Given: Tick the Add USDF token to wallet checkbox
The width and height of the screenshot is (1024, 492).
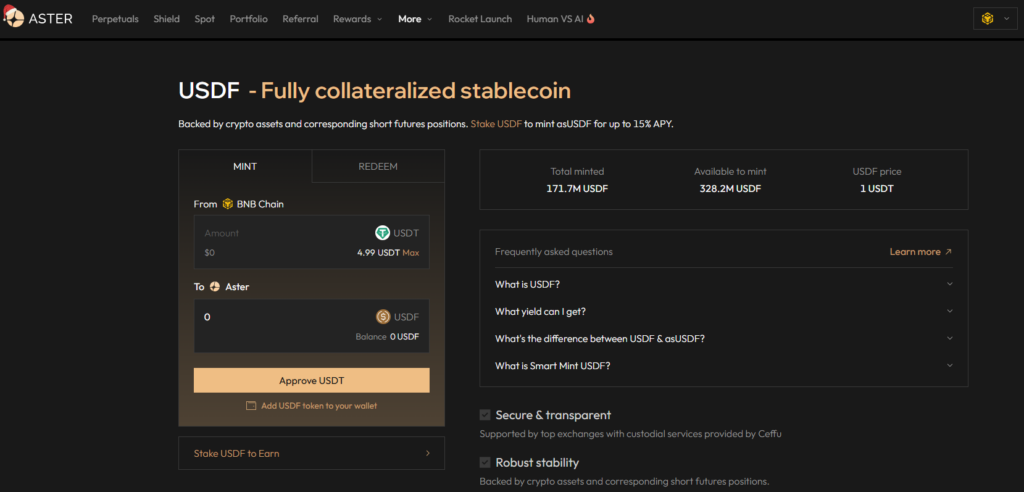Looking at the screenshot, I should [251, 406].
